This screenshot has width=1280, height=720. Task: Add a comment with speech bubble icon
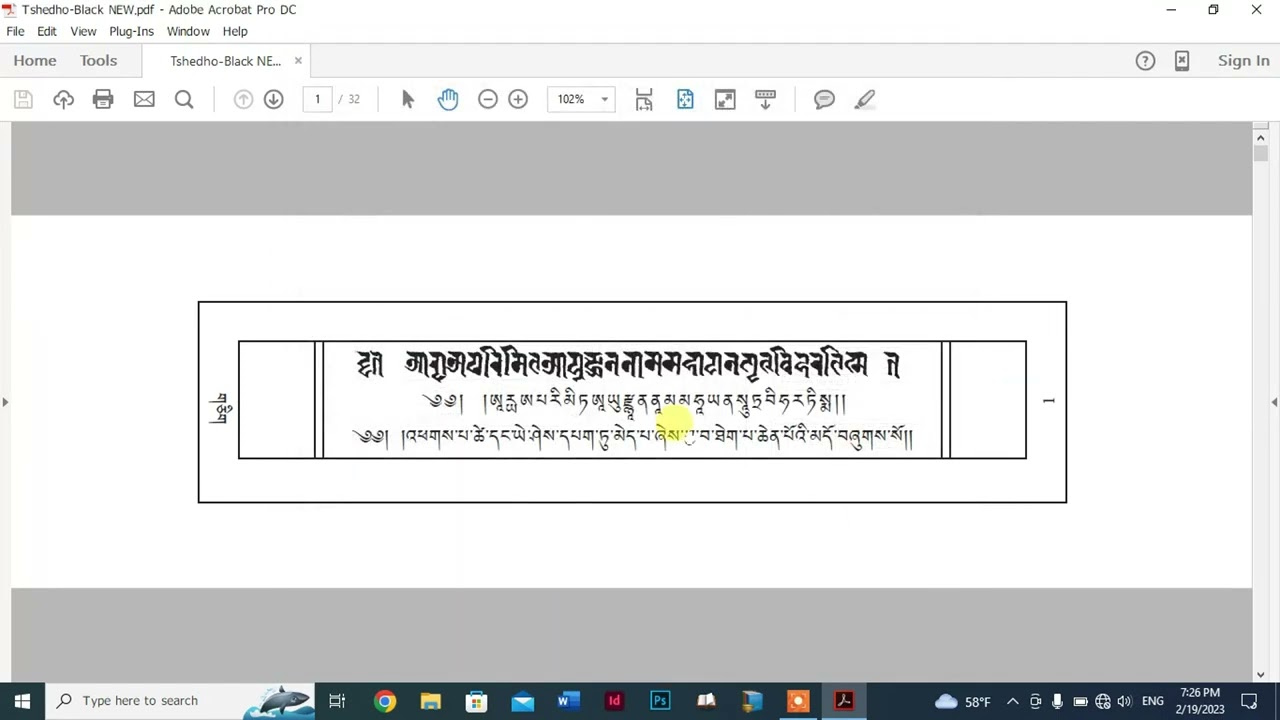[824, 99]
